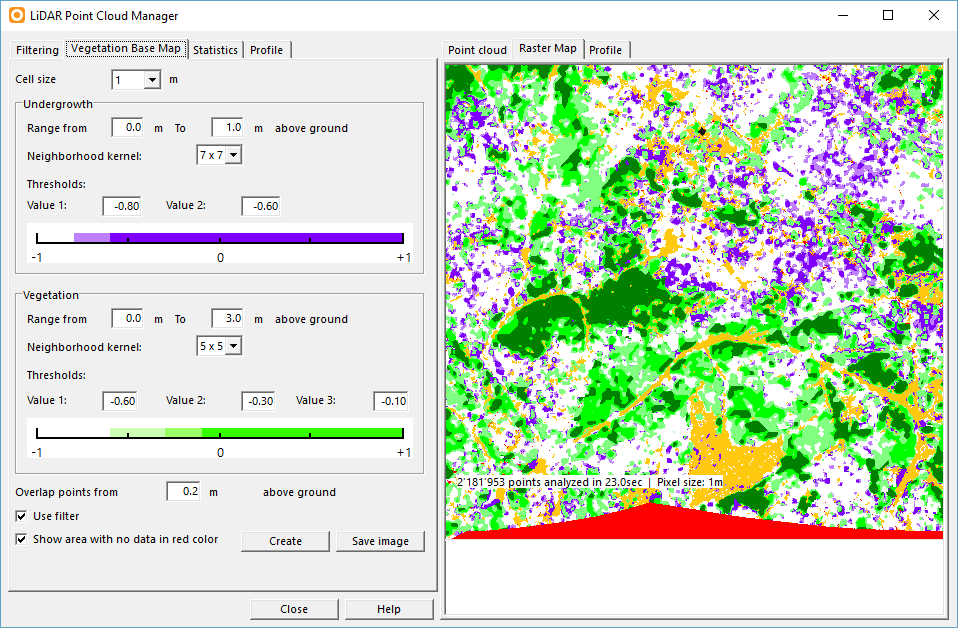
Task: Open the right panel Profile tab
Action: click(x=605, y=50)
